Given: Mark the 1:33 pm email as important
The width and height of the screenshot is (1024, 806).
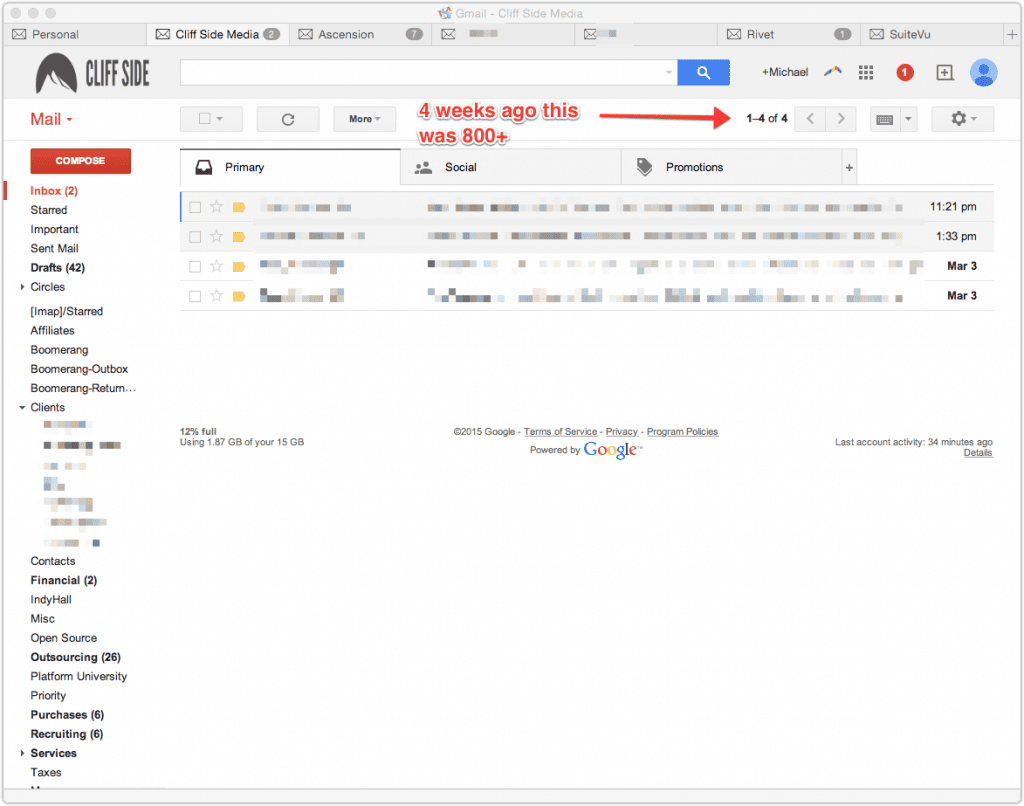Looking at the screenshot, I should click(239, 236).
